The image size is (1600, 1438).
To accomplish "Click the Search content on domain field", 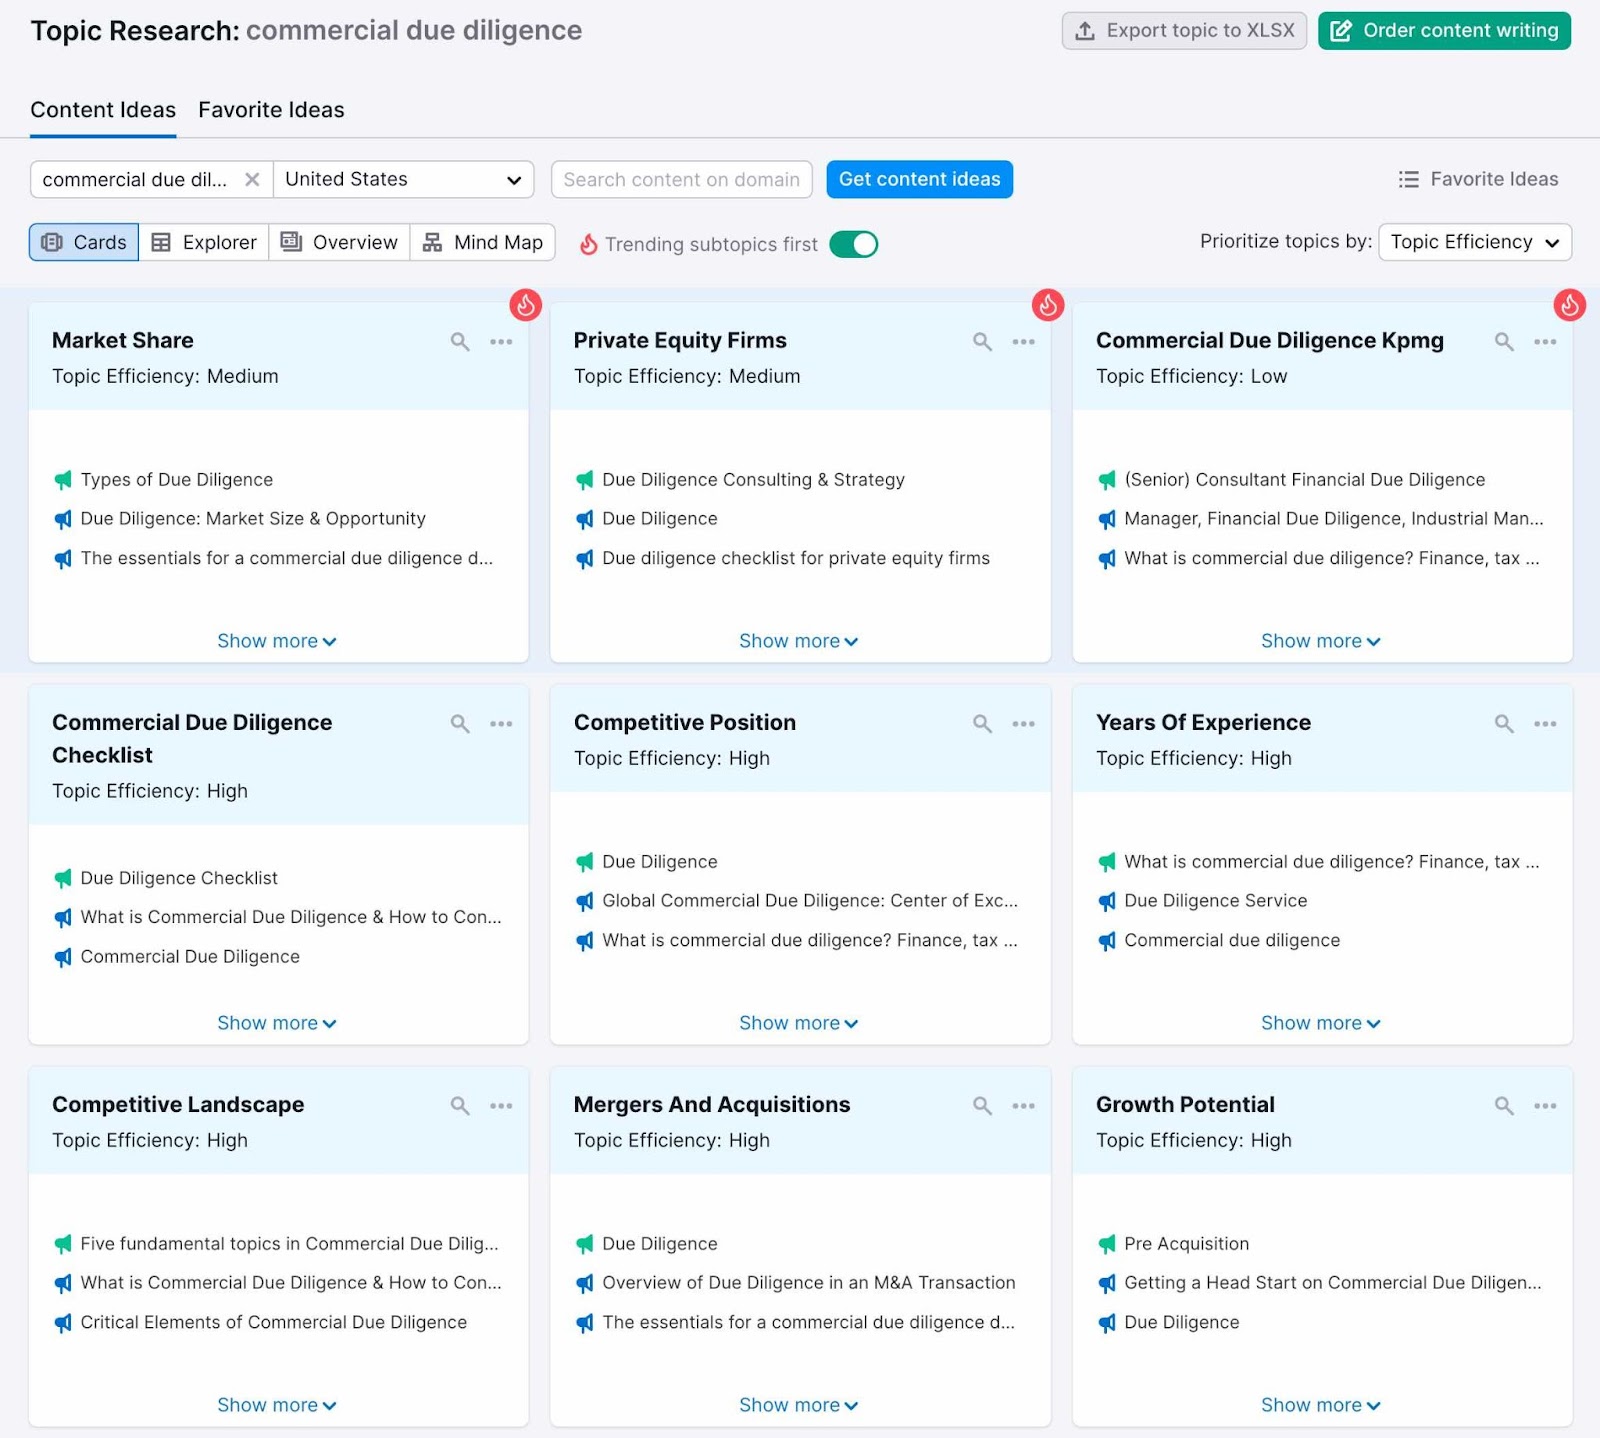I will (681, 179).
